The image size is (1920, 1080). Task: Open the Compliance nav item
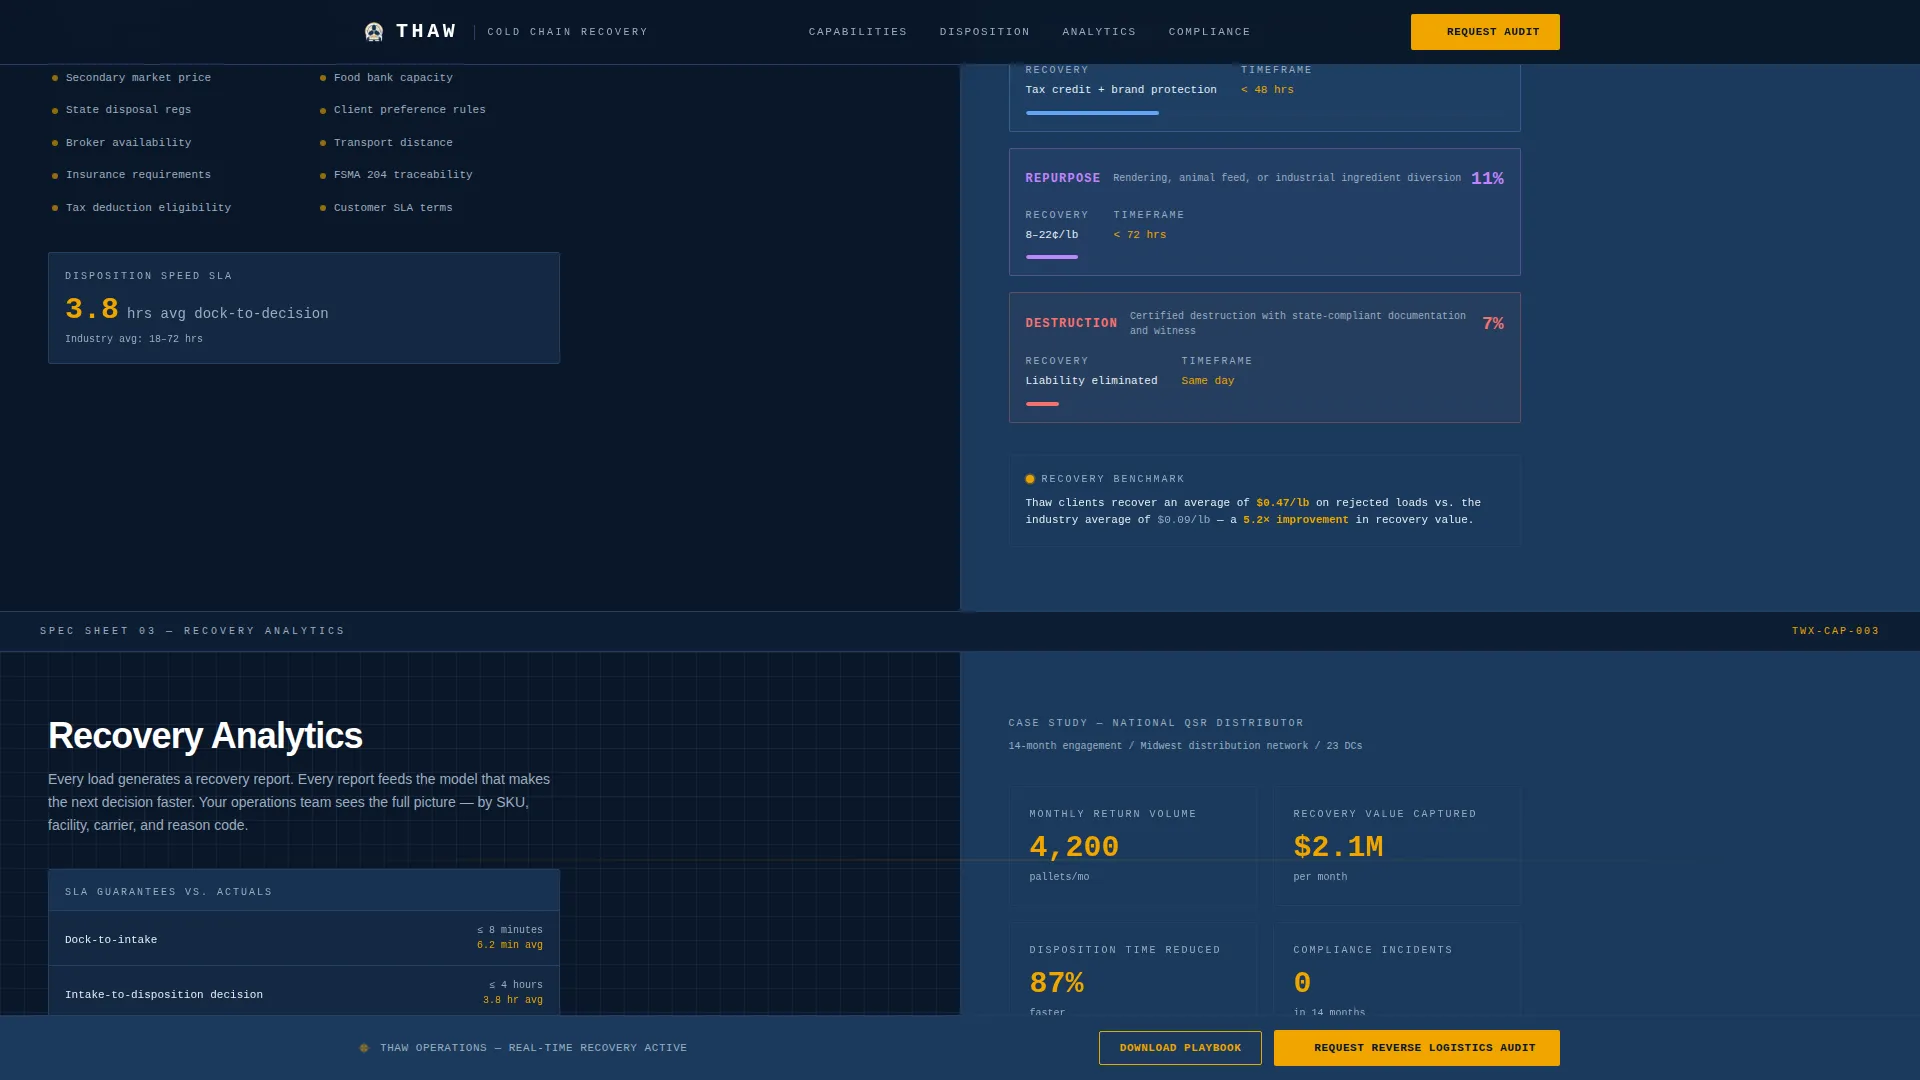tap(1210, 32)
